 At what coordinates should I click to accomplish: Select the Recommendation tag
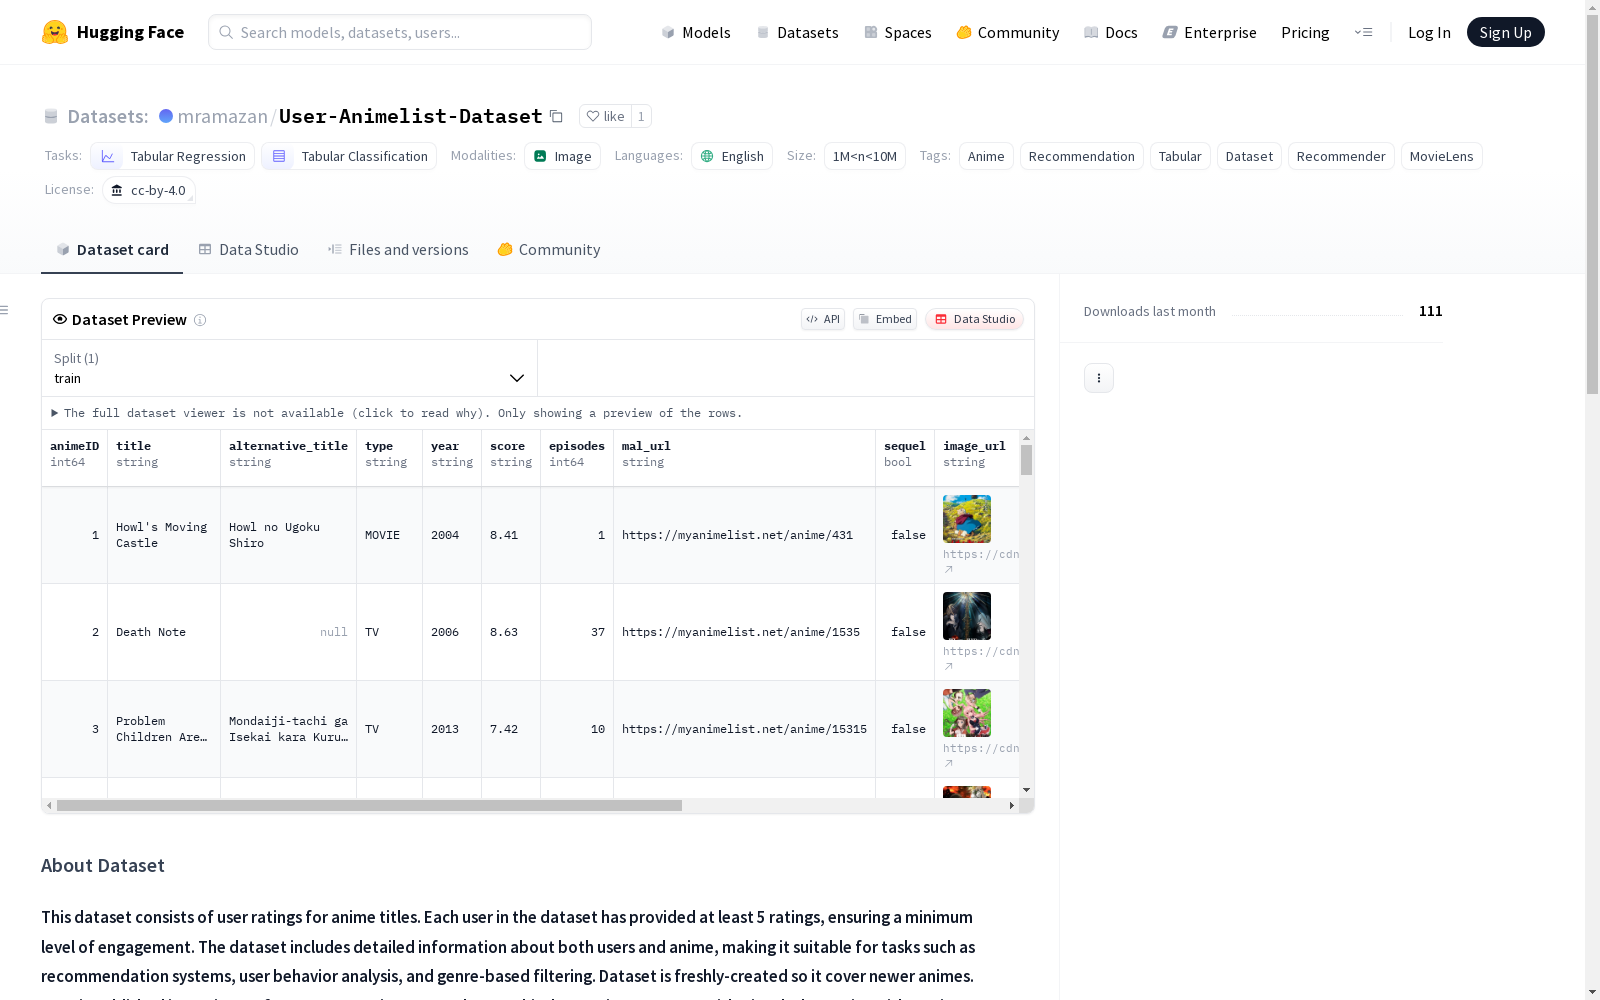click(x=1082, y=156)
